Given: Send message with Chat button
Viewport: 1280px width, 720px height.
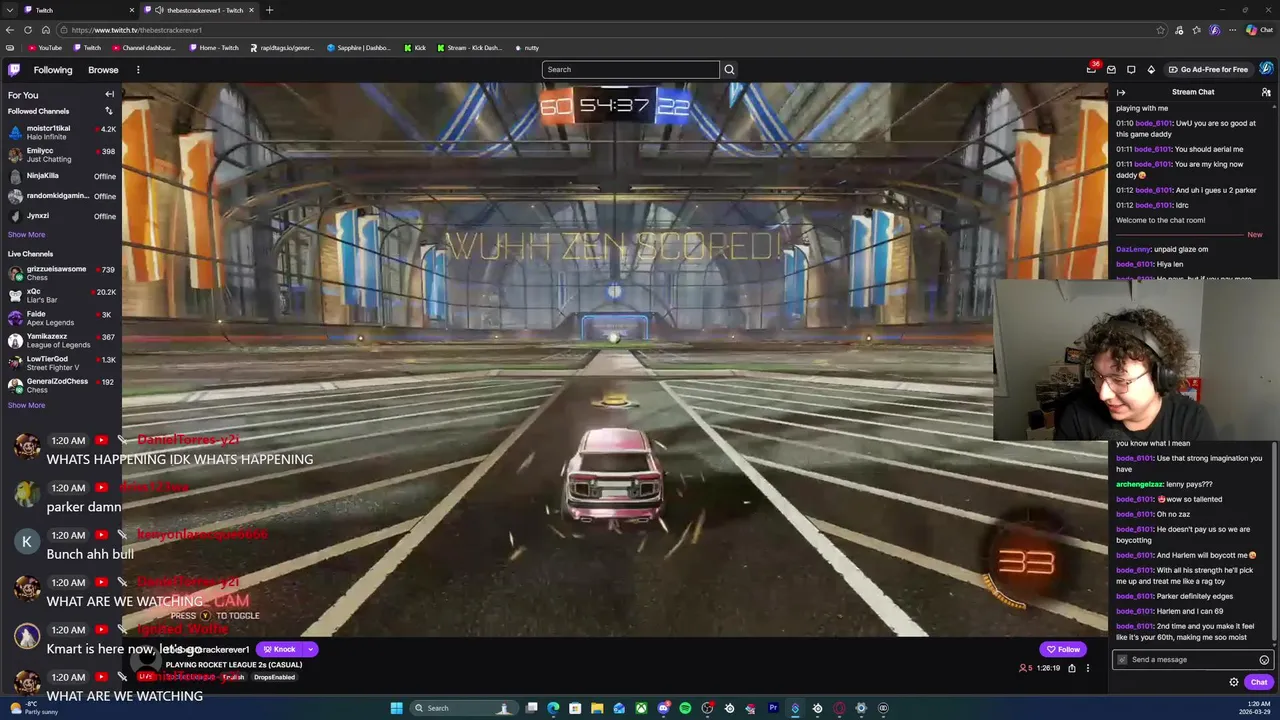Looking at the screenshot, I should pos(1259,682).
